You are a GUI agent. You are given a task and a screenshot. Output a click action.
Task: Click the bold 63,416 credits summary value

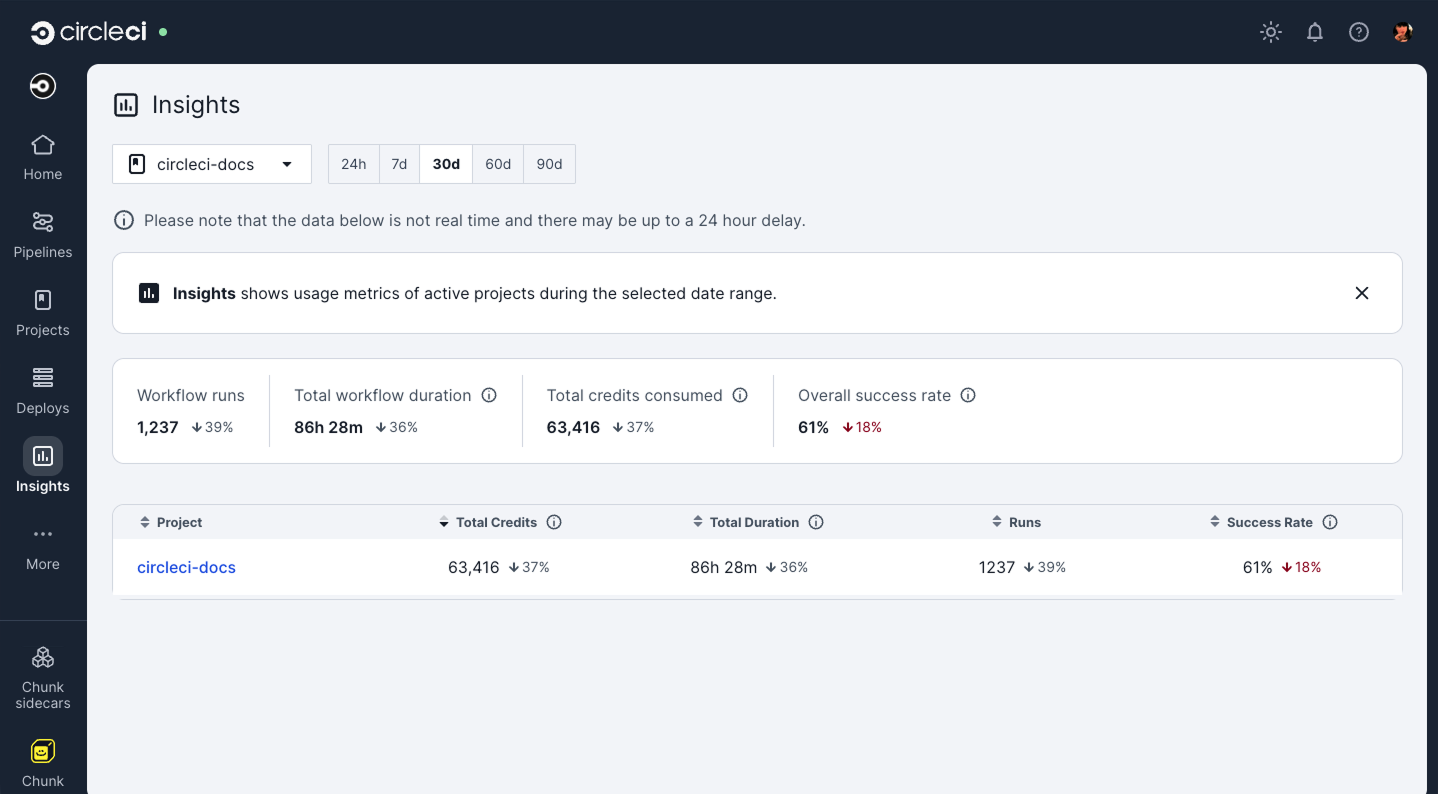[x=573, y=427]
